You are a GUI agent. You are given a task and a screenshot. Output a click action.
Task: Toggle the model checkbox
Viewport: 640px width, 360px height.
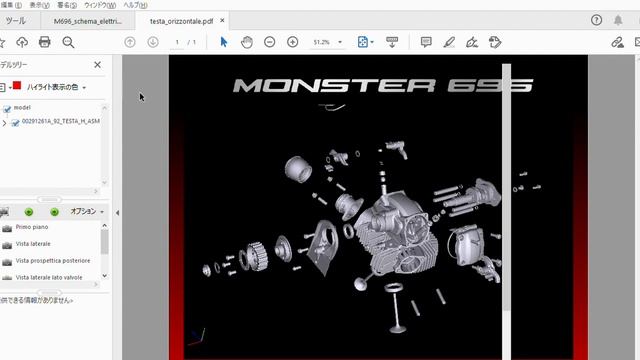click(7, 109)
